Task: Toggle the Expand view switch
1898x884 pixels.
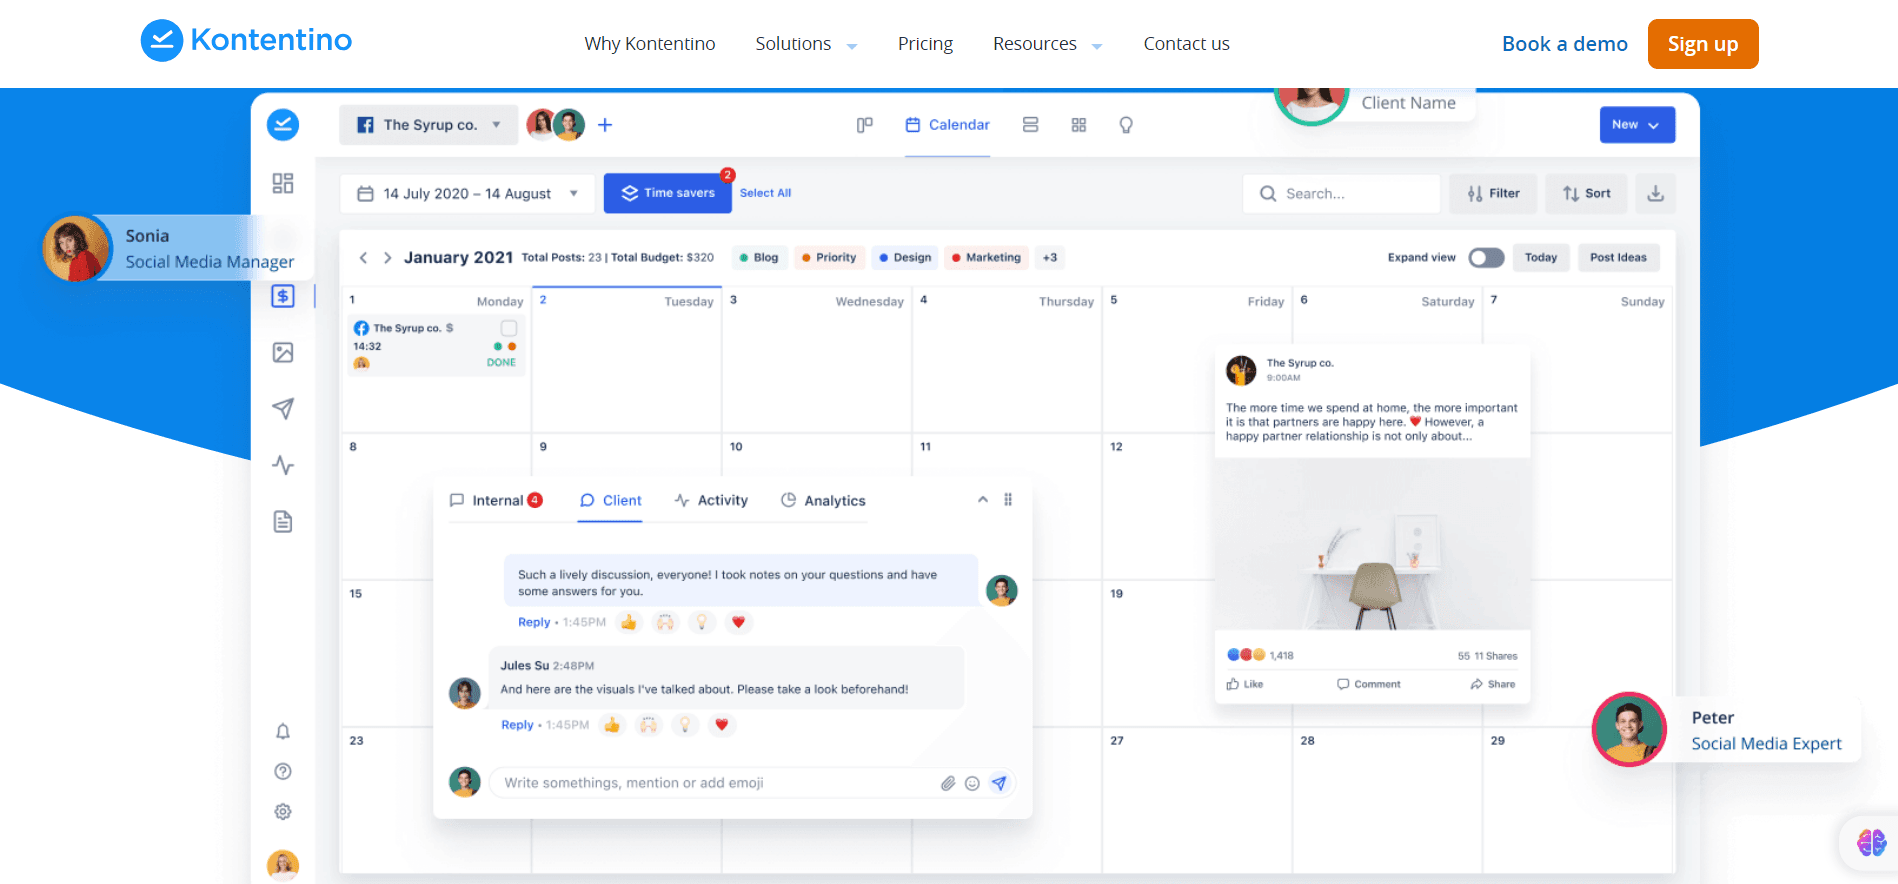Action: pyautogui.click(x=1486, y=258)
